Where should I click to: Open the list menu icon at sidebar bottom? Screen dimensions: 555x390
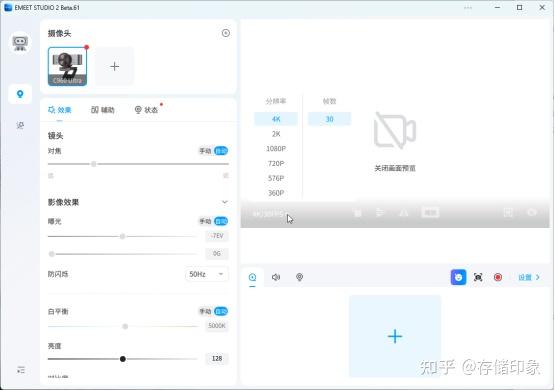pos(21,370)
